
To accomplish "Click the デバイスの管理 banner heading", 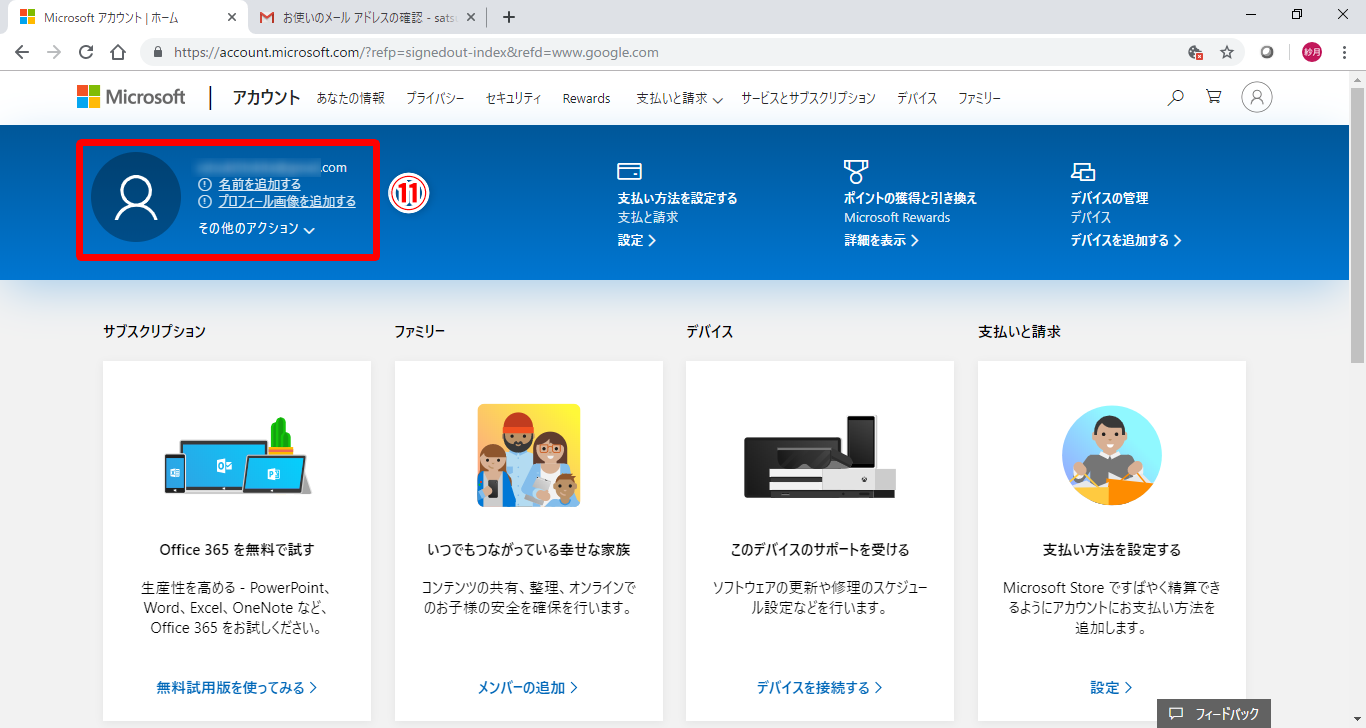I will coord(1109,198).
